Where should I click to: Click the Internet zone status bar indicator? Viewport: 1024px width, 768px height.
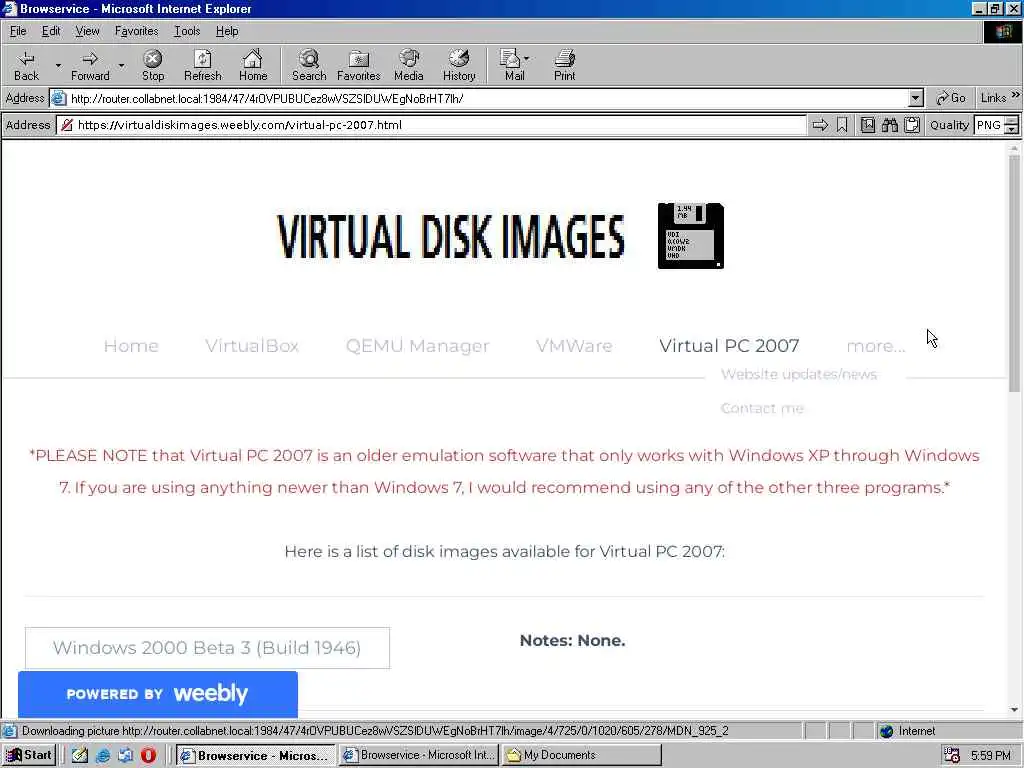coord(908,731)
